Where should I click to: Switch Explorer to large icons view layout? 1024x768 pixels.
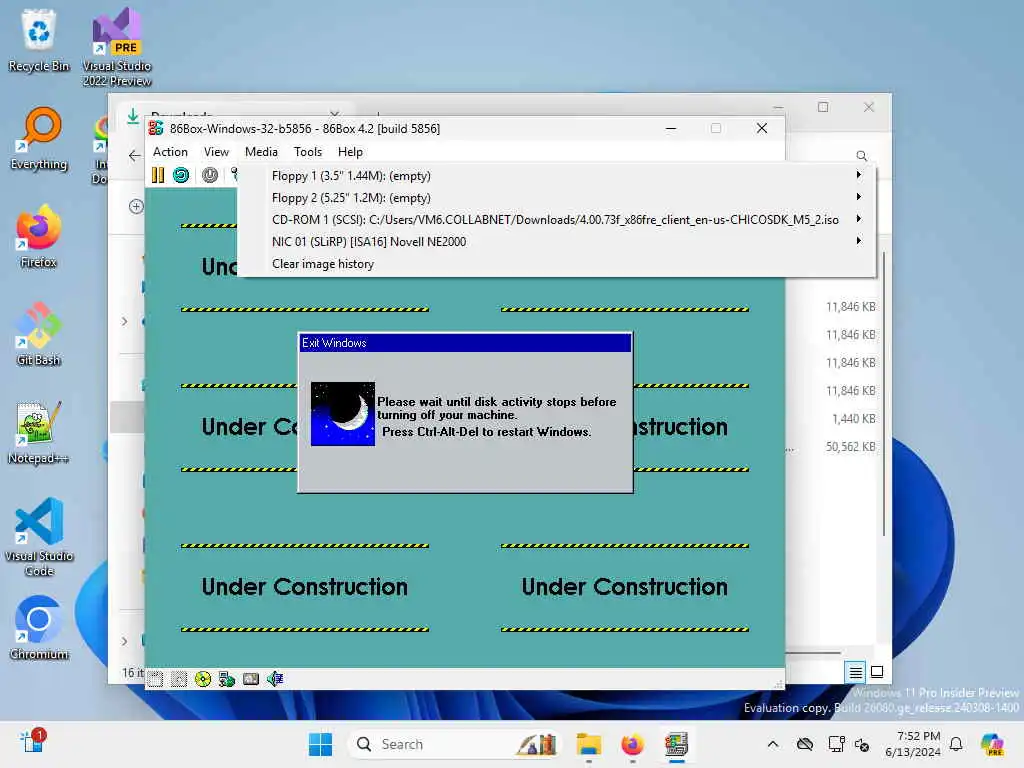[877, 672]
